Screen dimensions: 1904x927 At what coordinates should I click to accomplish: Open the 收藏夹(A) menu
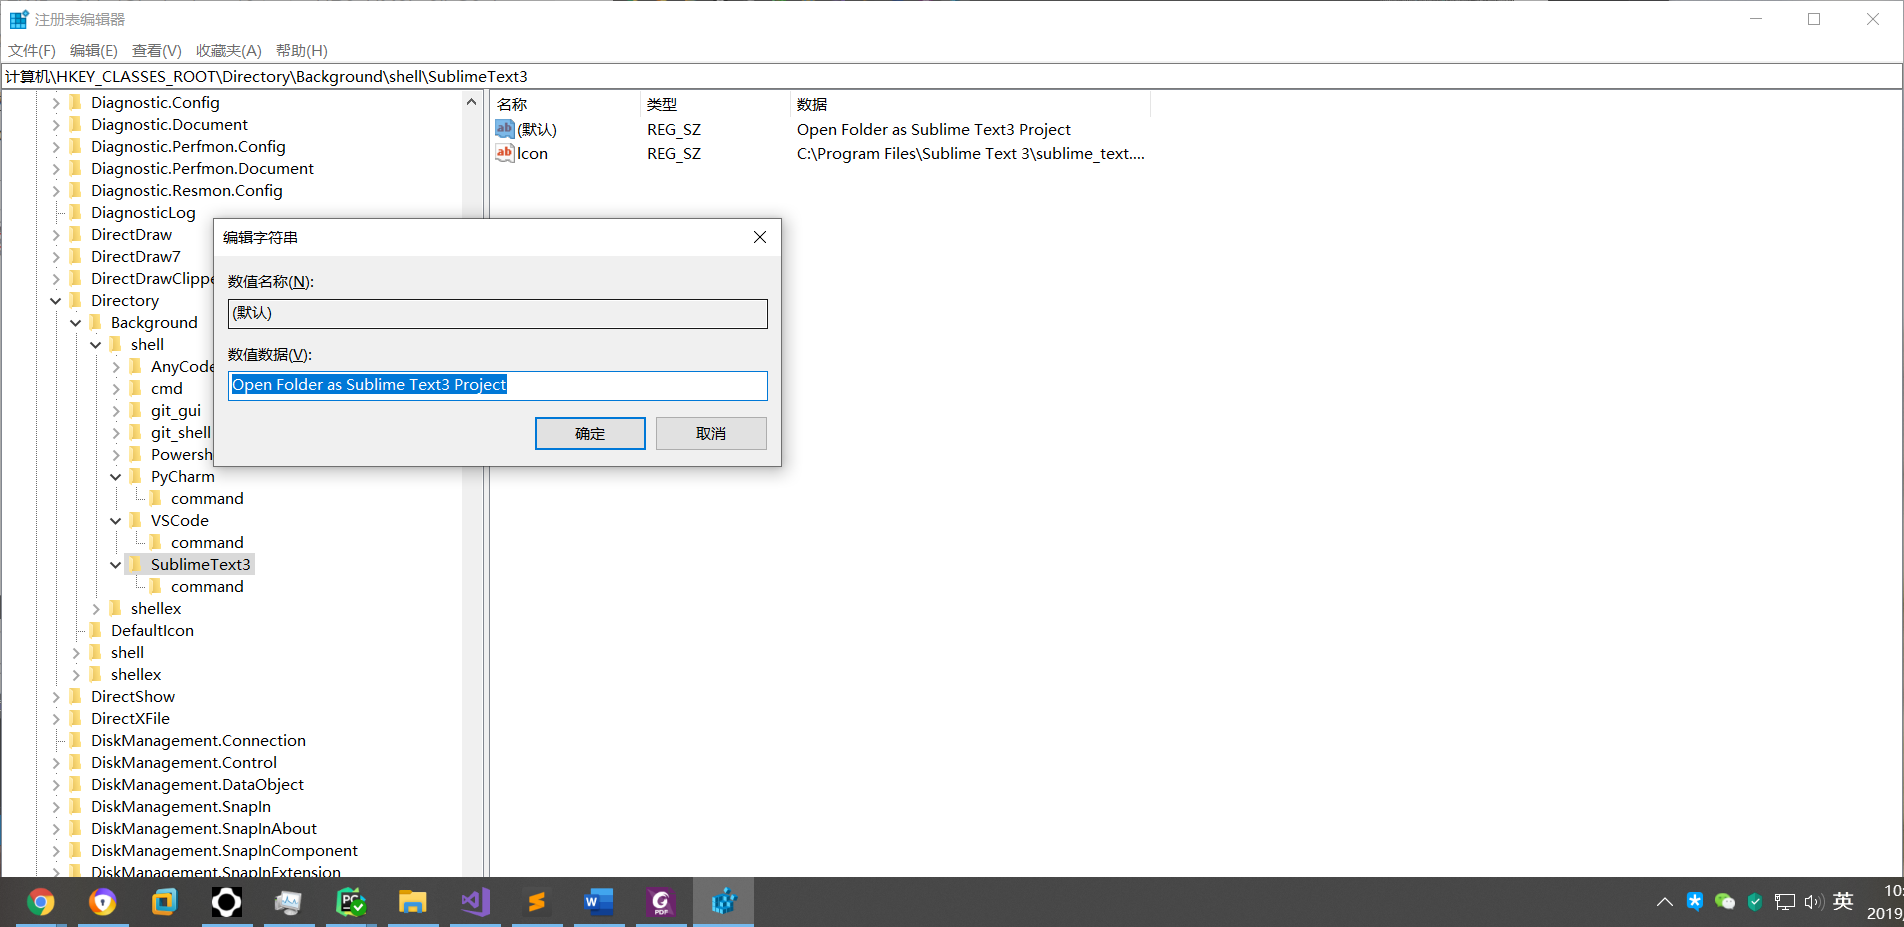click(229, 50)
